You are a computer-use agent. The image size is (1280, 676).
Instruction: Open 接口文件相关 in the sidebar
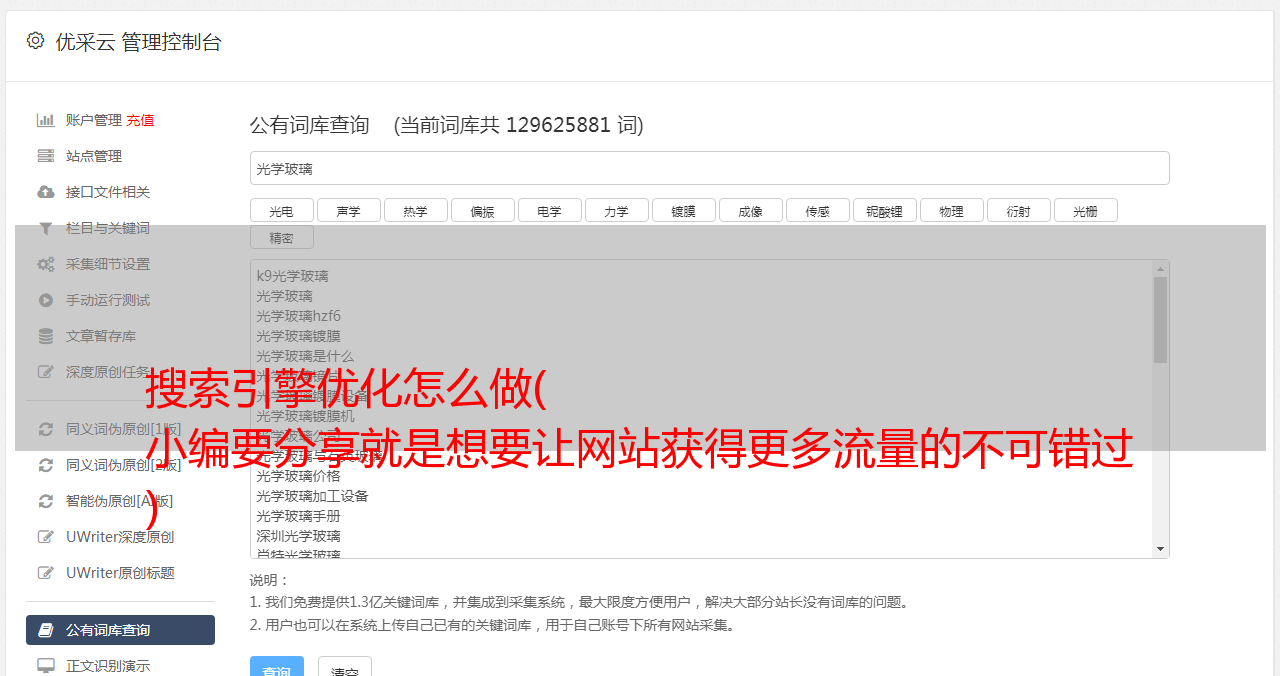108,192
